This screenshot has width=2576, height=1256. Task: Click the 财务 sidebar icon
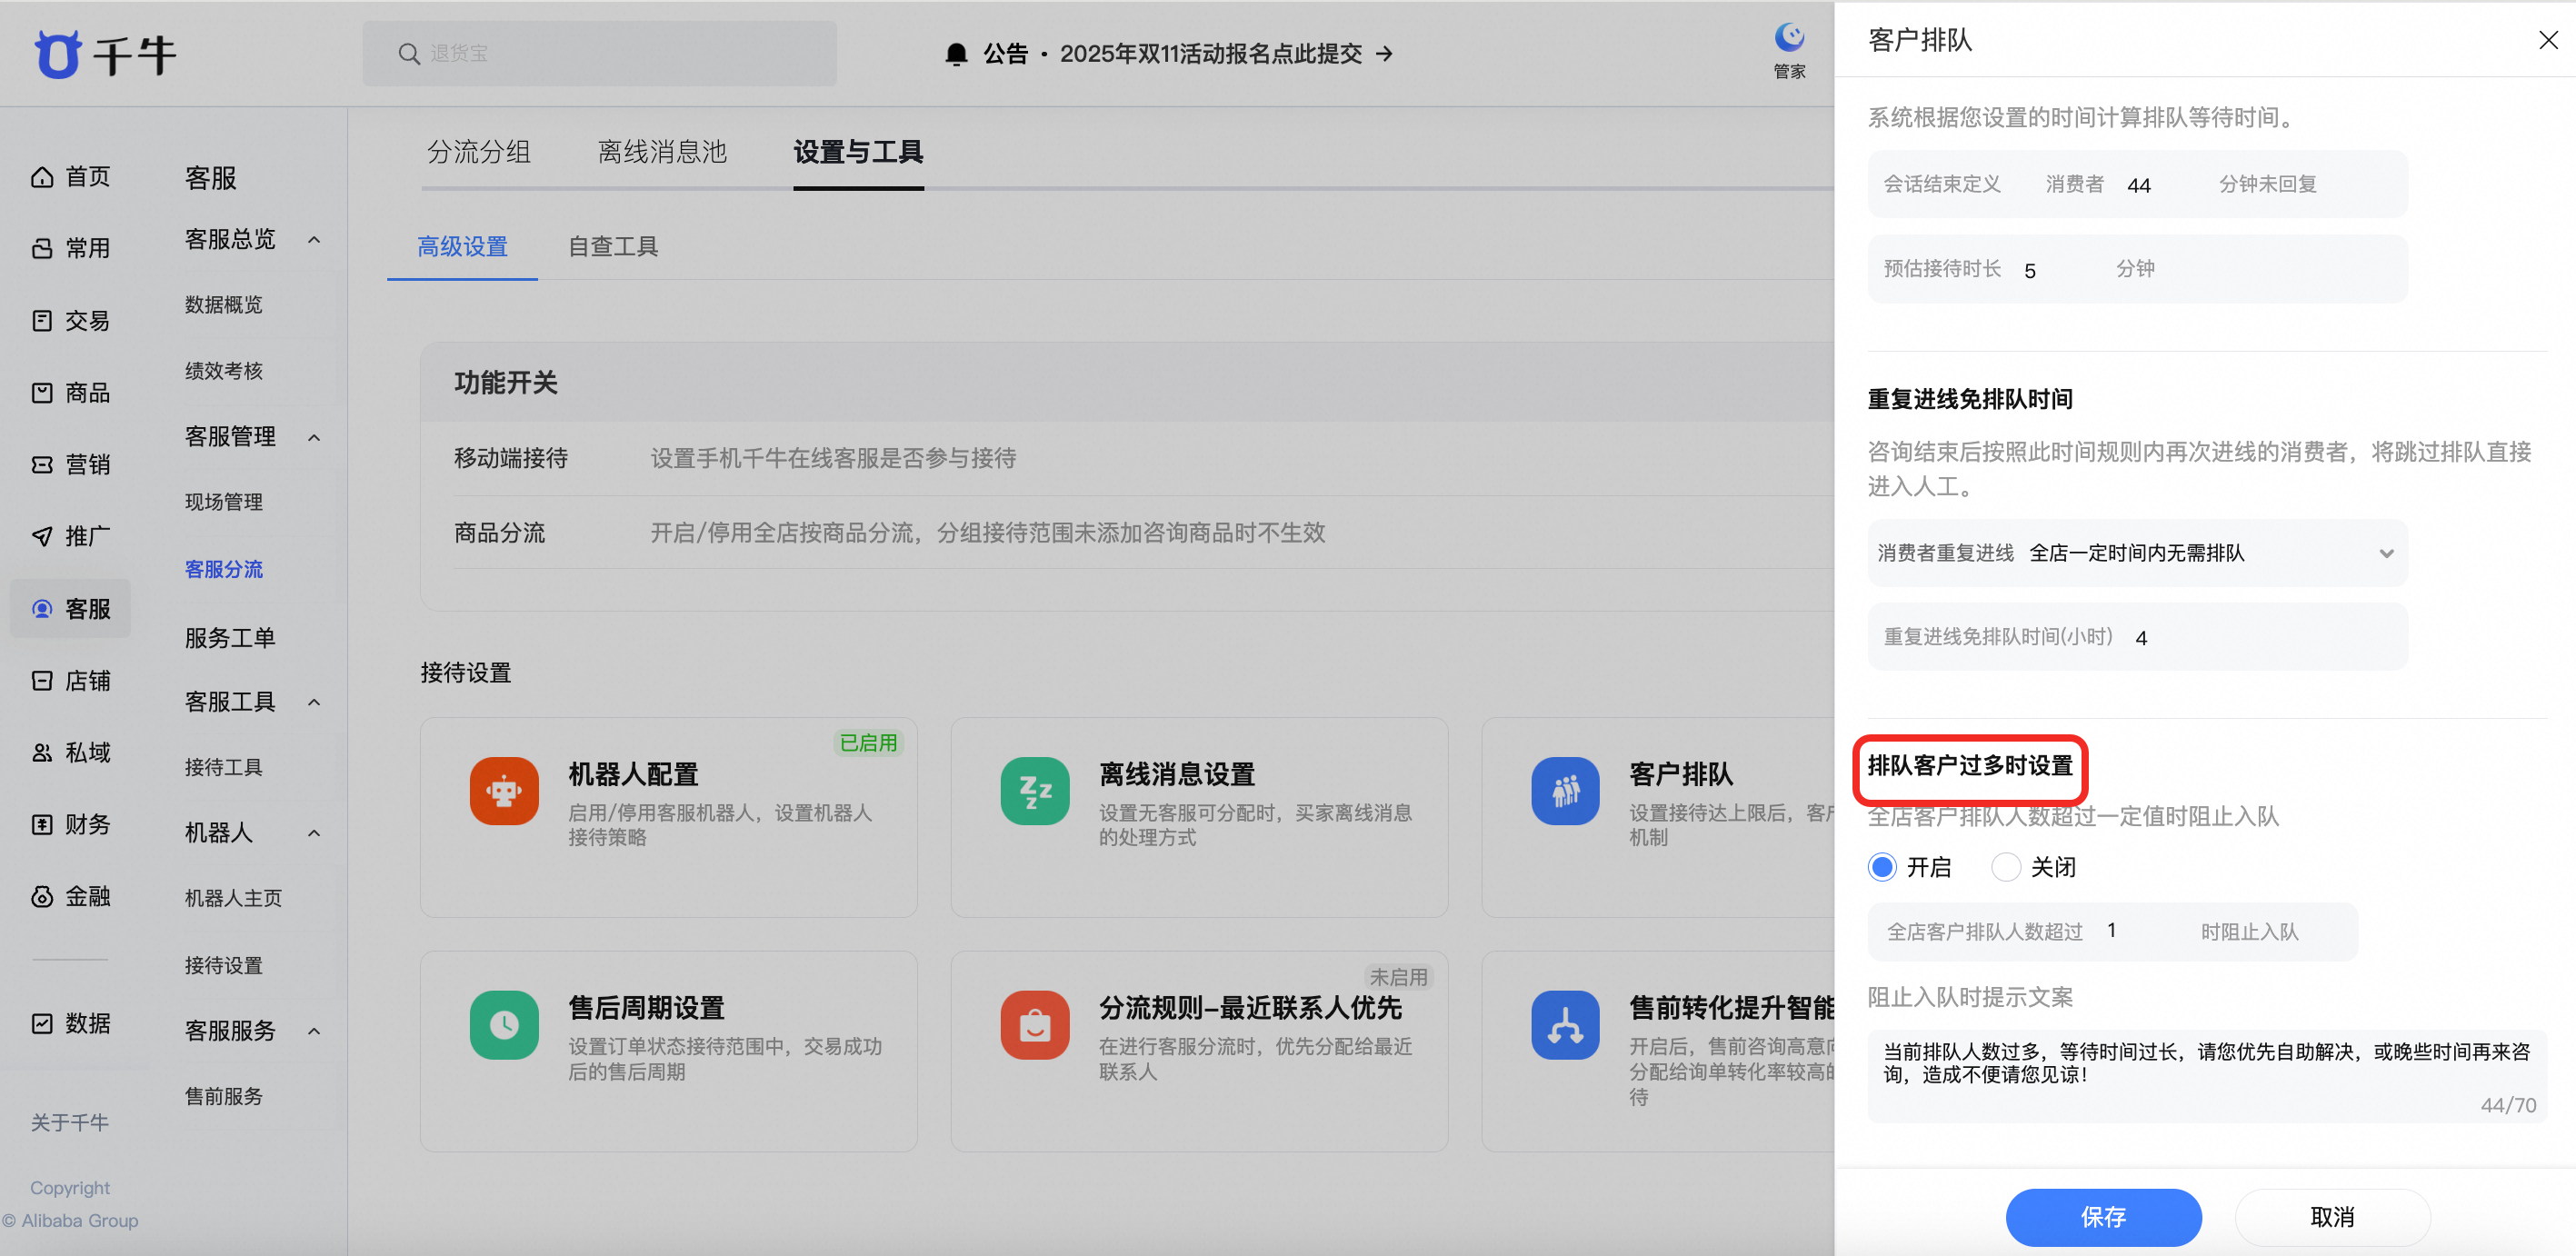click(x=42, y=824)
